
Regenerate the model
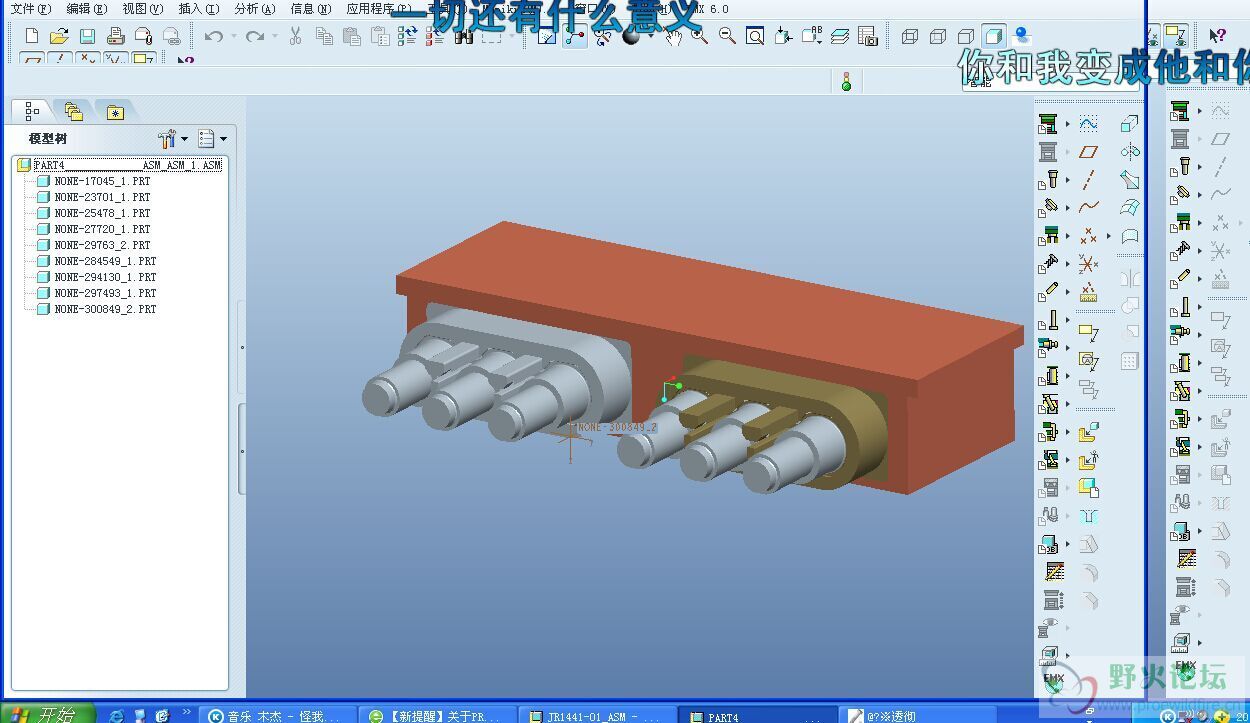coord(407,37)
